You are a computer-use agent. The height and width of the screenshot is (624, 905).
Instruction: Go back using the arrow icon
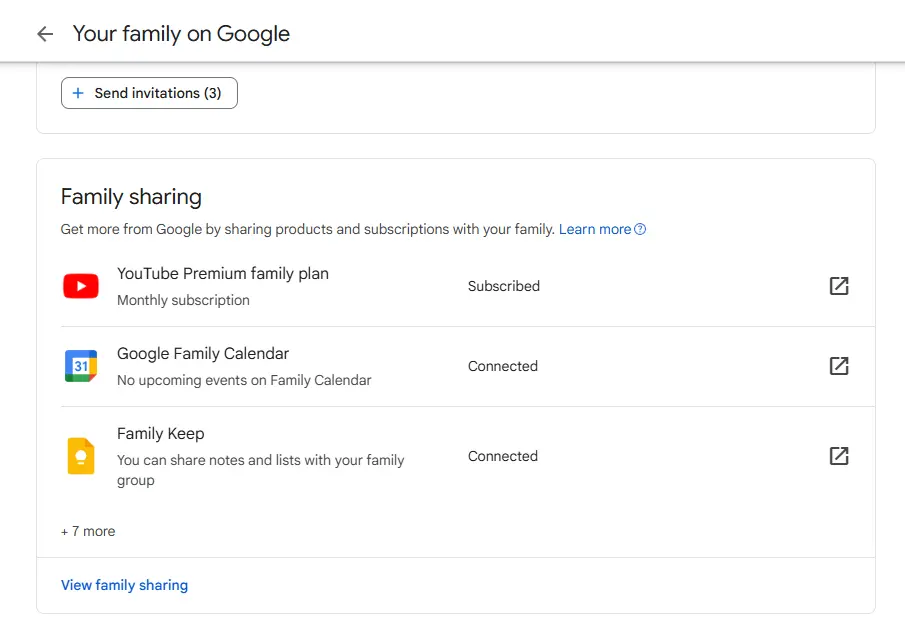click(x=45, y=34)
